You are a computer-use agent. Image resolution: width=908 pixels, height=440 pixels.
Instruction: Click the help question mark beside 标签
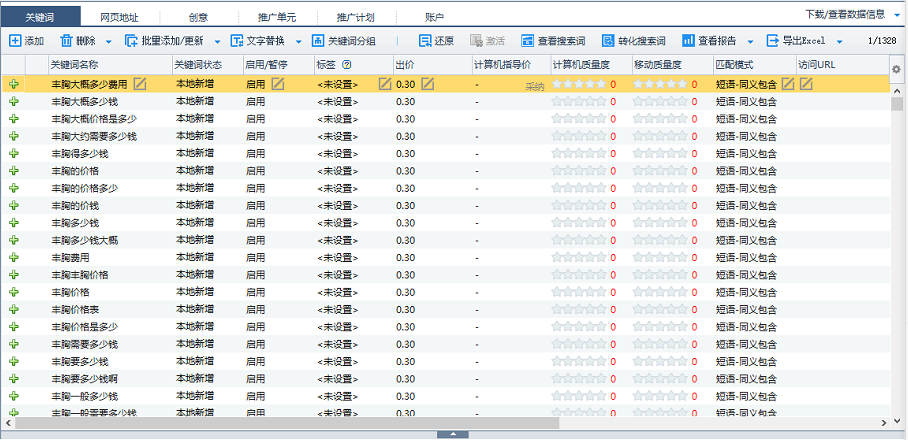(x=346, y=64)
